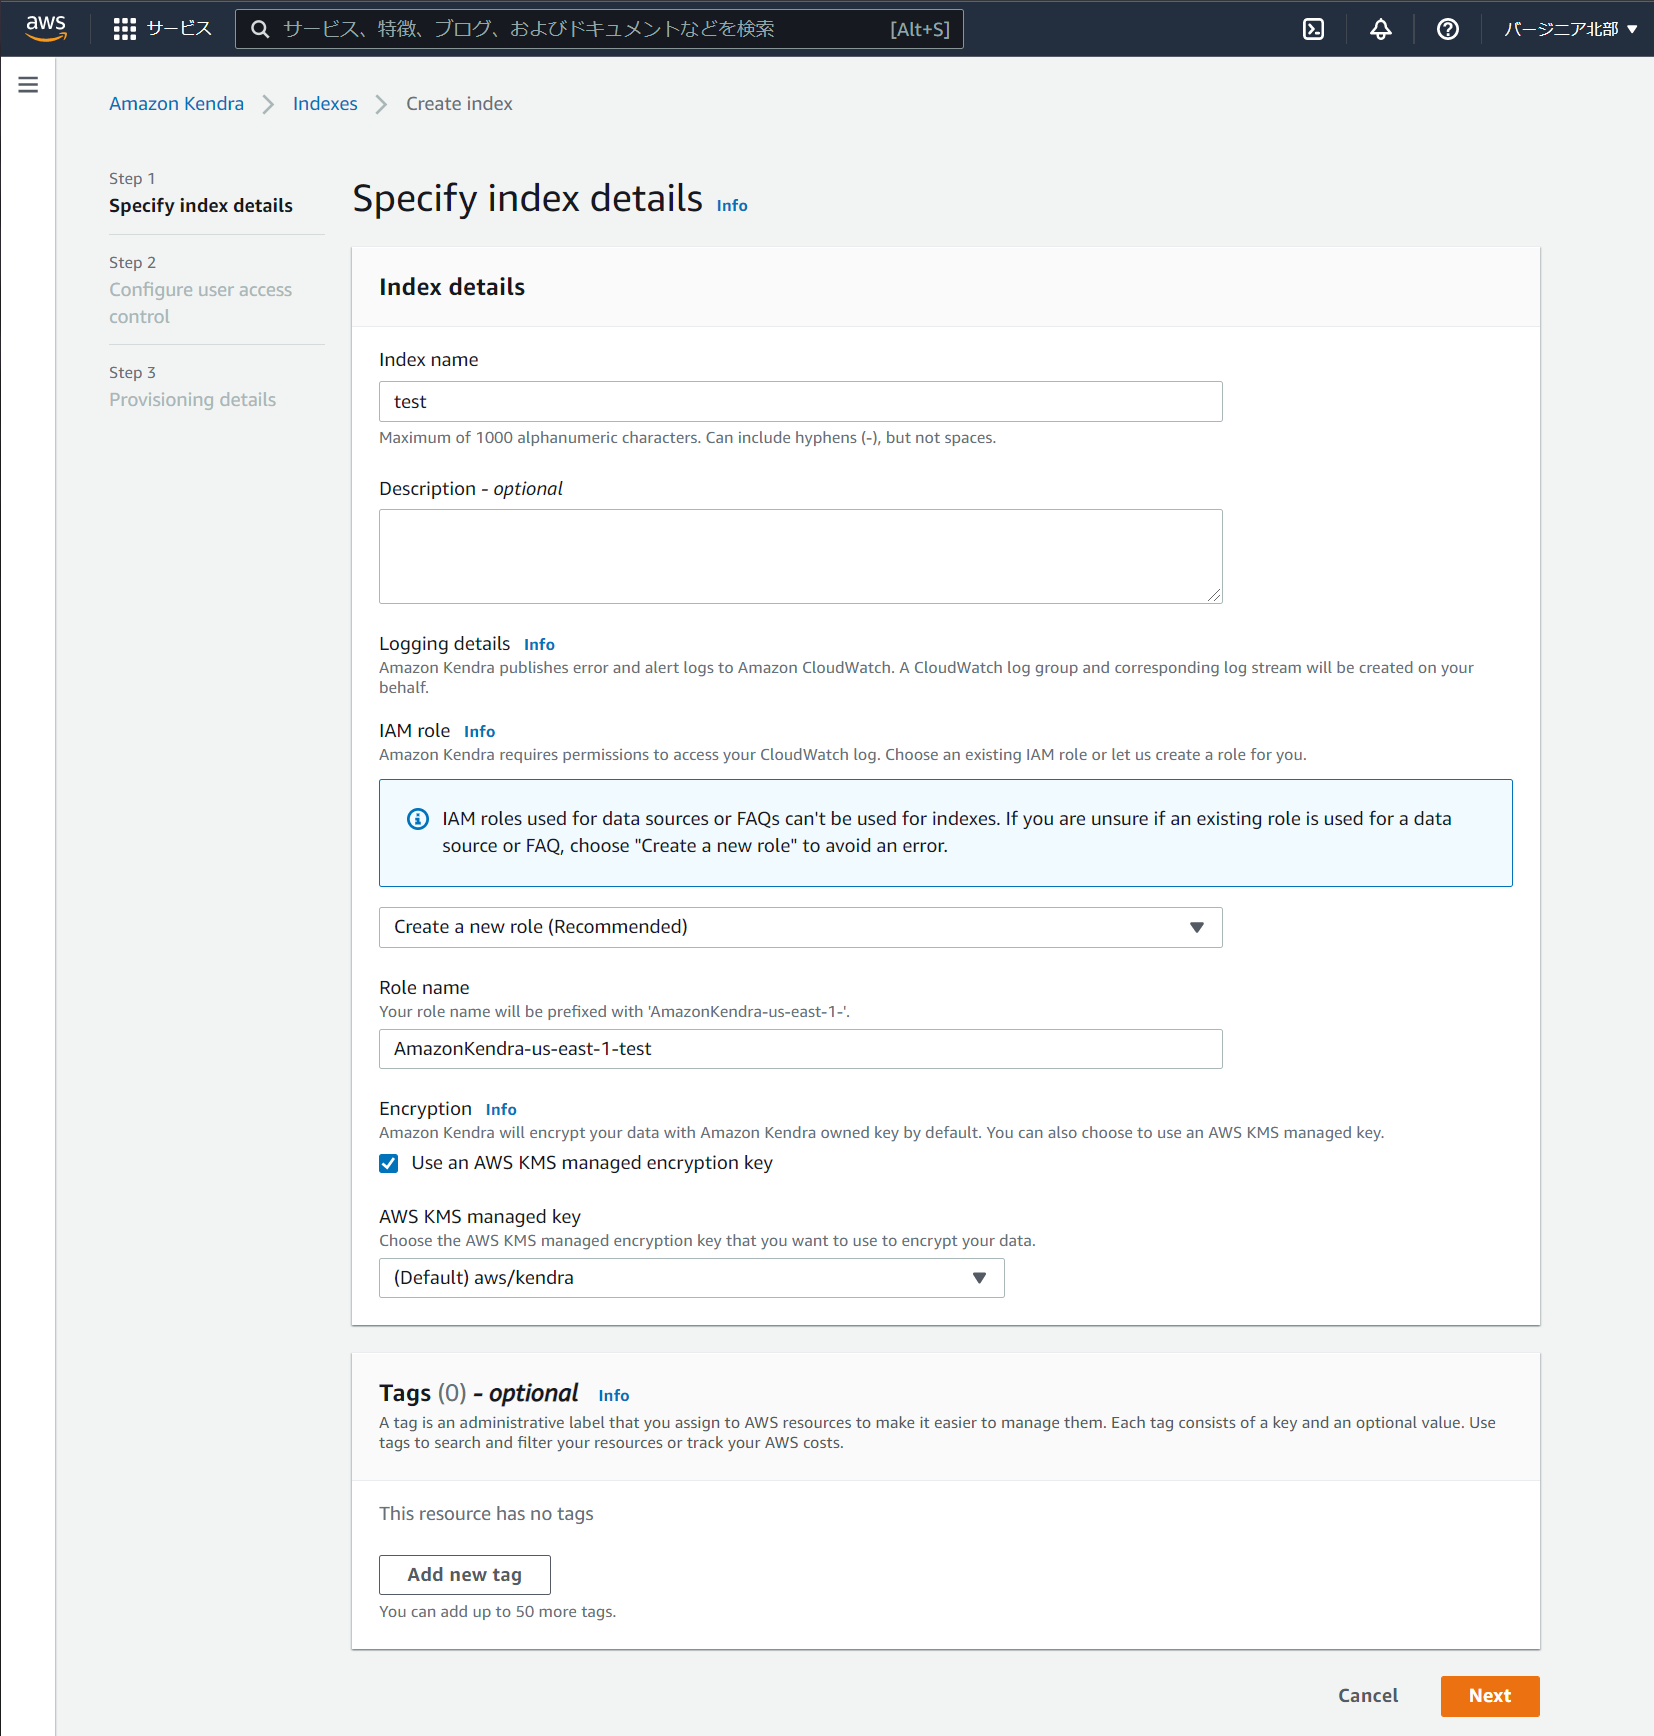Select Step 3 Provisioning details
Screen dimensions: 1654x1736
click(x=192, y=400)
